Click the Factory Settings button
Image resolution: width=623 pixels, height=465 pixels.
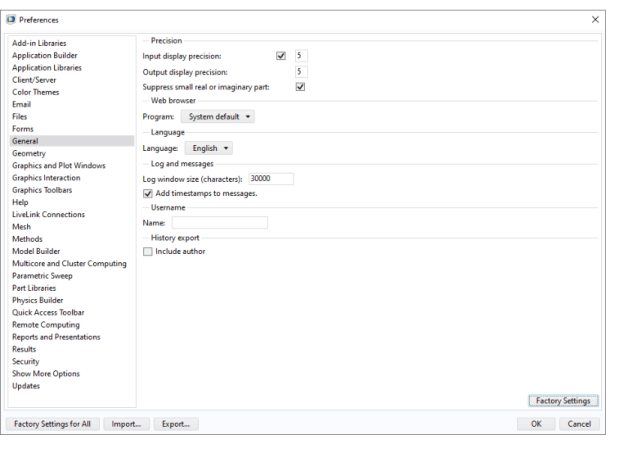coord(563,401)
